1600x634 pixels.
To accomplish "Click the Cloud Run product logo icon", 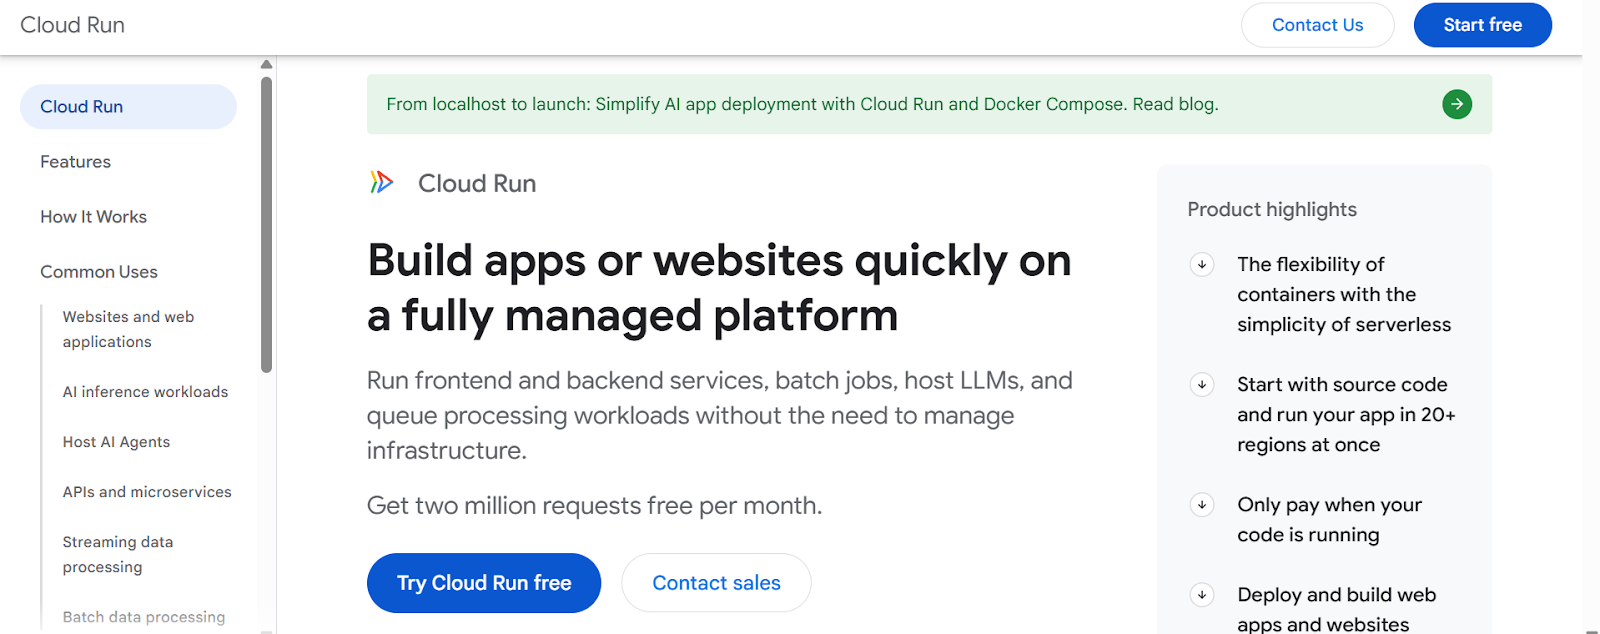I will coord(382,182).
